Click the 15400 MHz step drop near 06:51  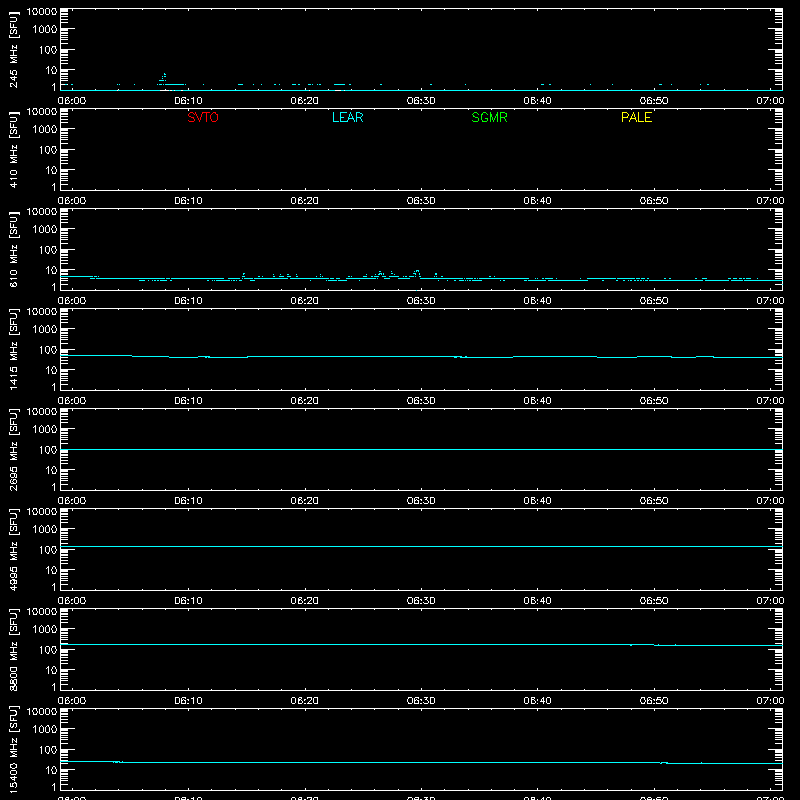click(x=664, y=763)
